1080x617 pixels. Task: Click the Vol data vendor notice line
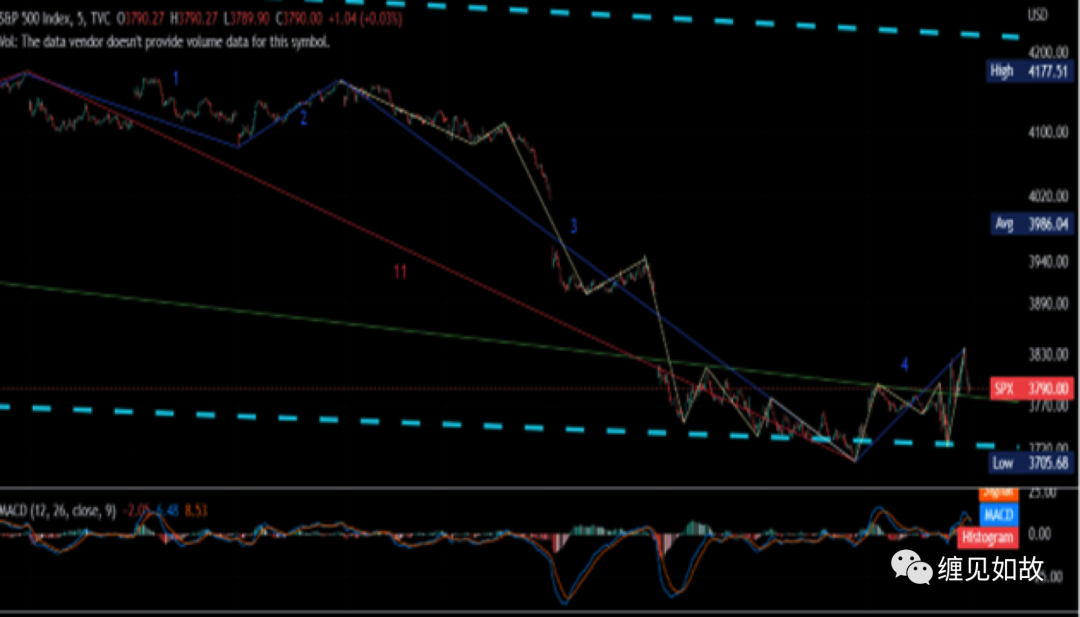[165, 42]
